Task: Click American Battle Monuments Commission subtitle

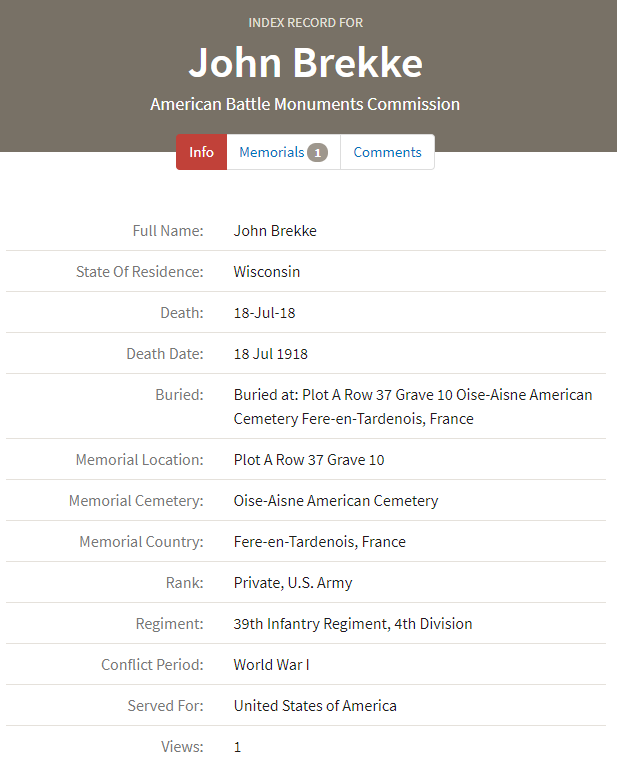Action: tap(305, 104)
